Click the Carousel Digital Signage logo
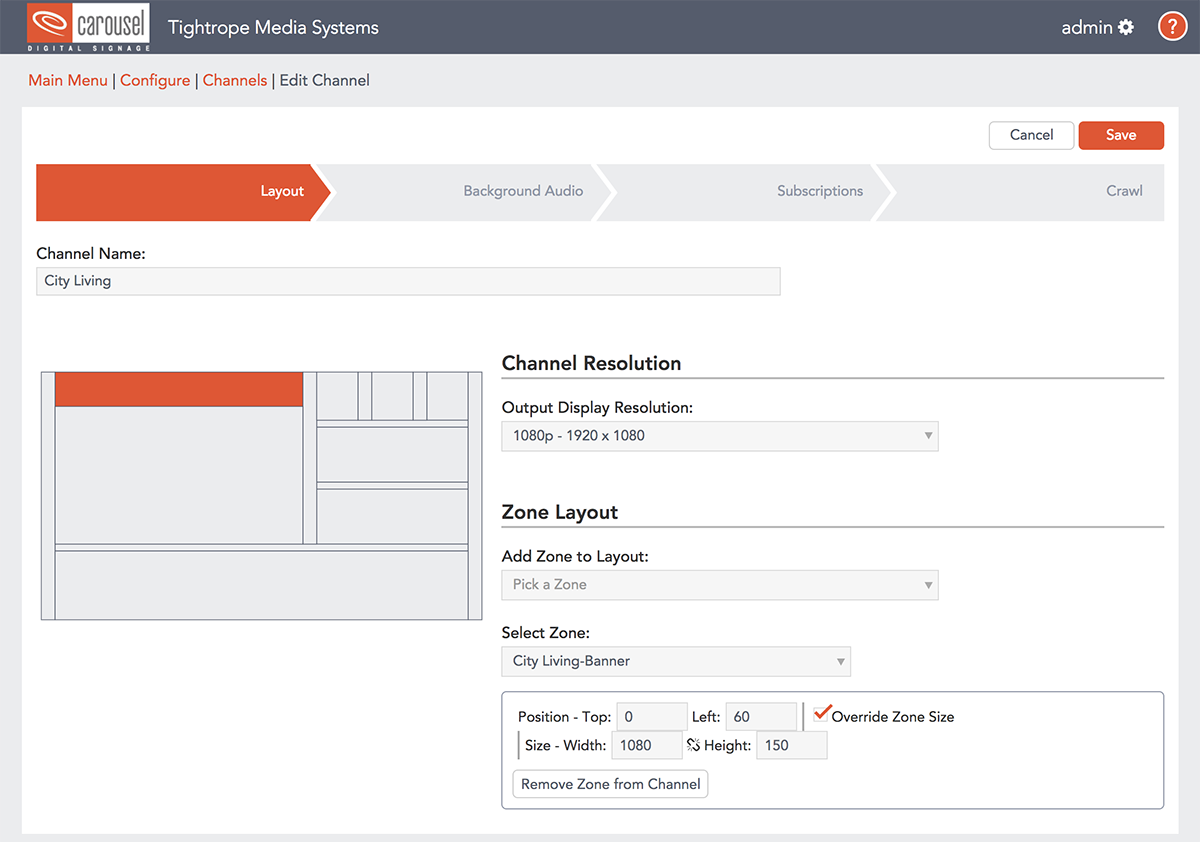This screenshot has width=1200, height=842. [89, 27]
